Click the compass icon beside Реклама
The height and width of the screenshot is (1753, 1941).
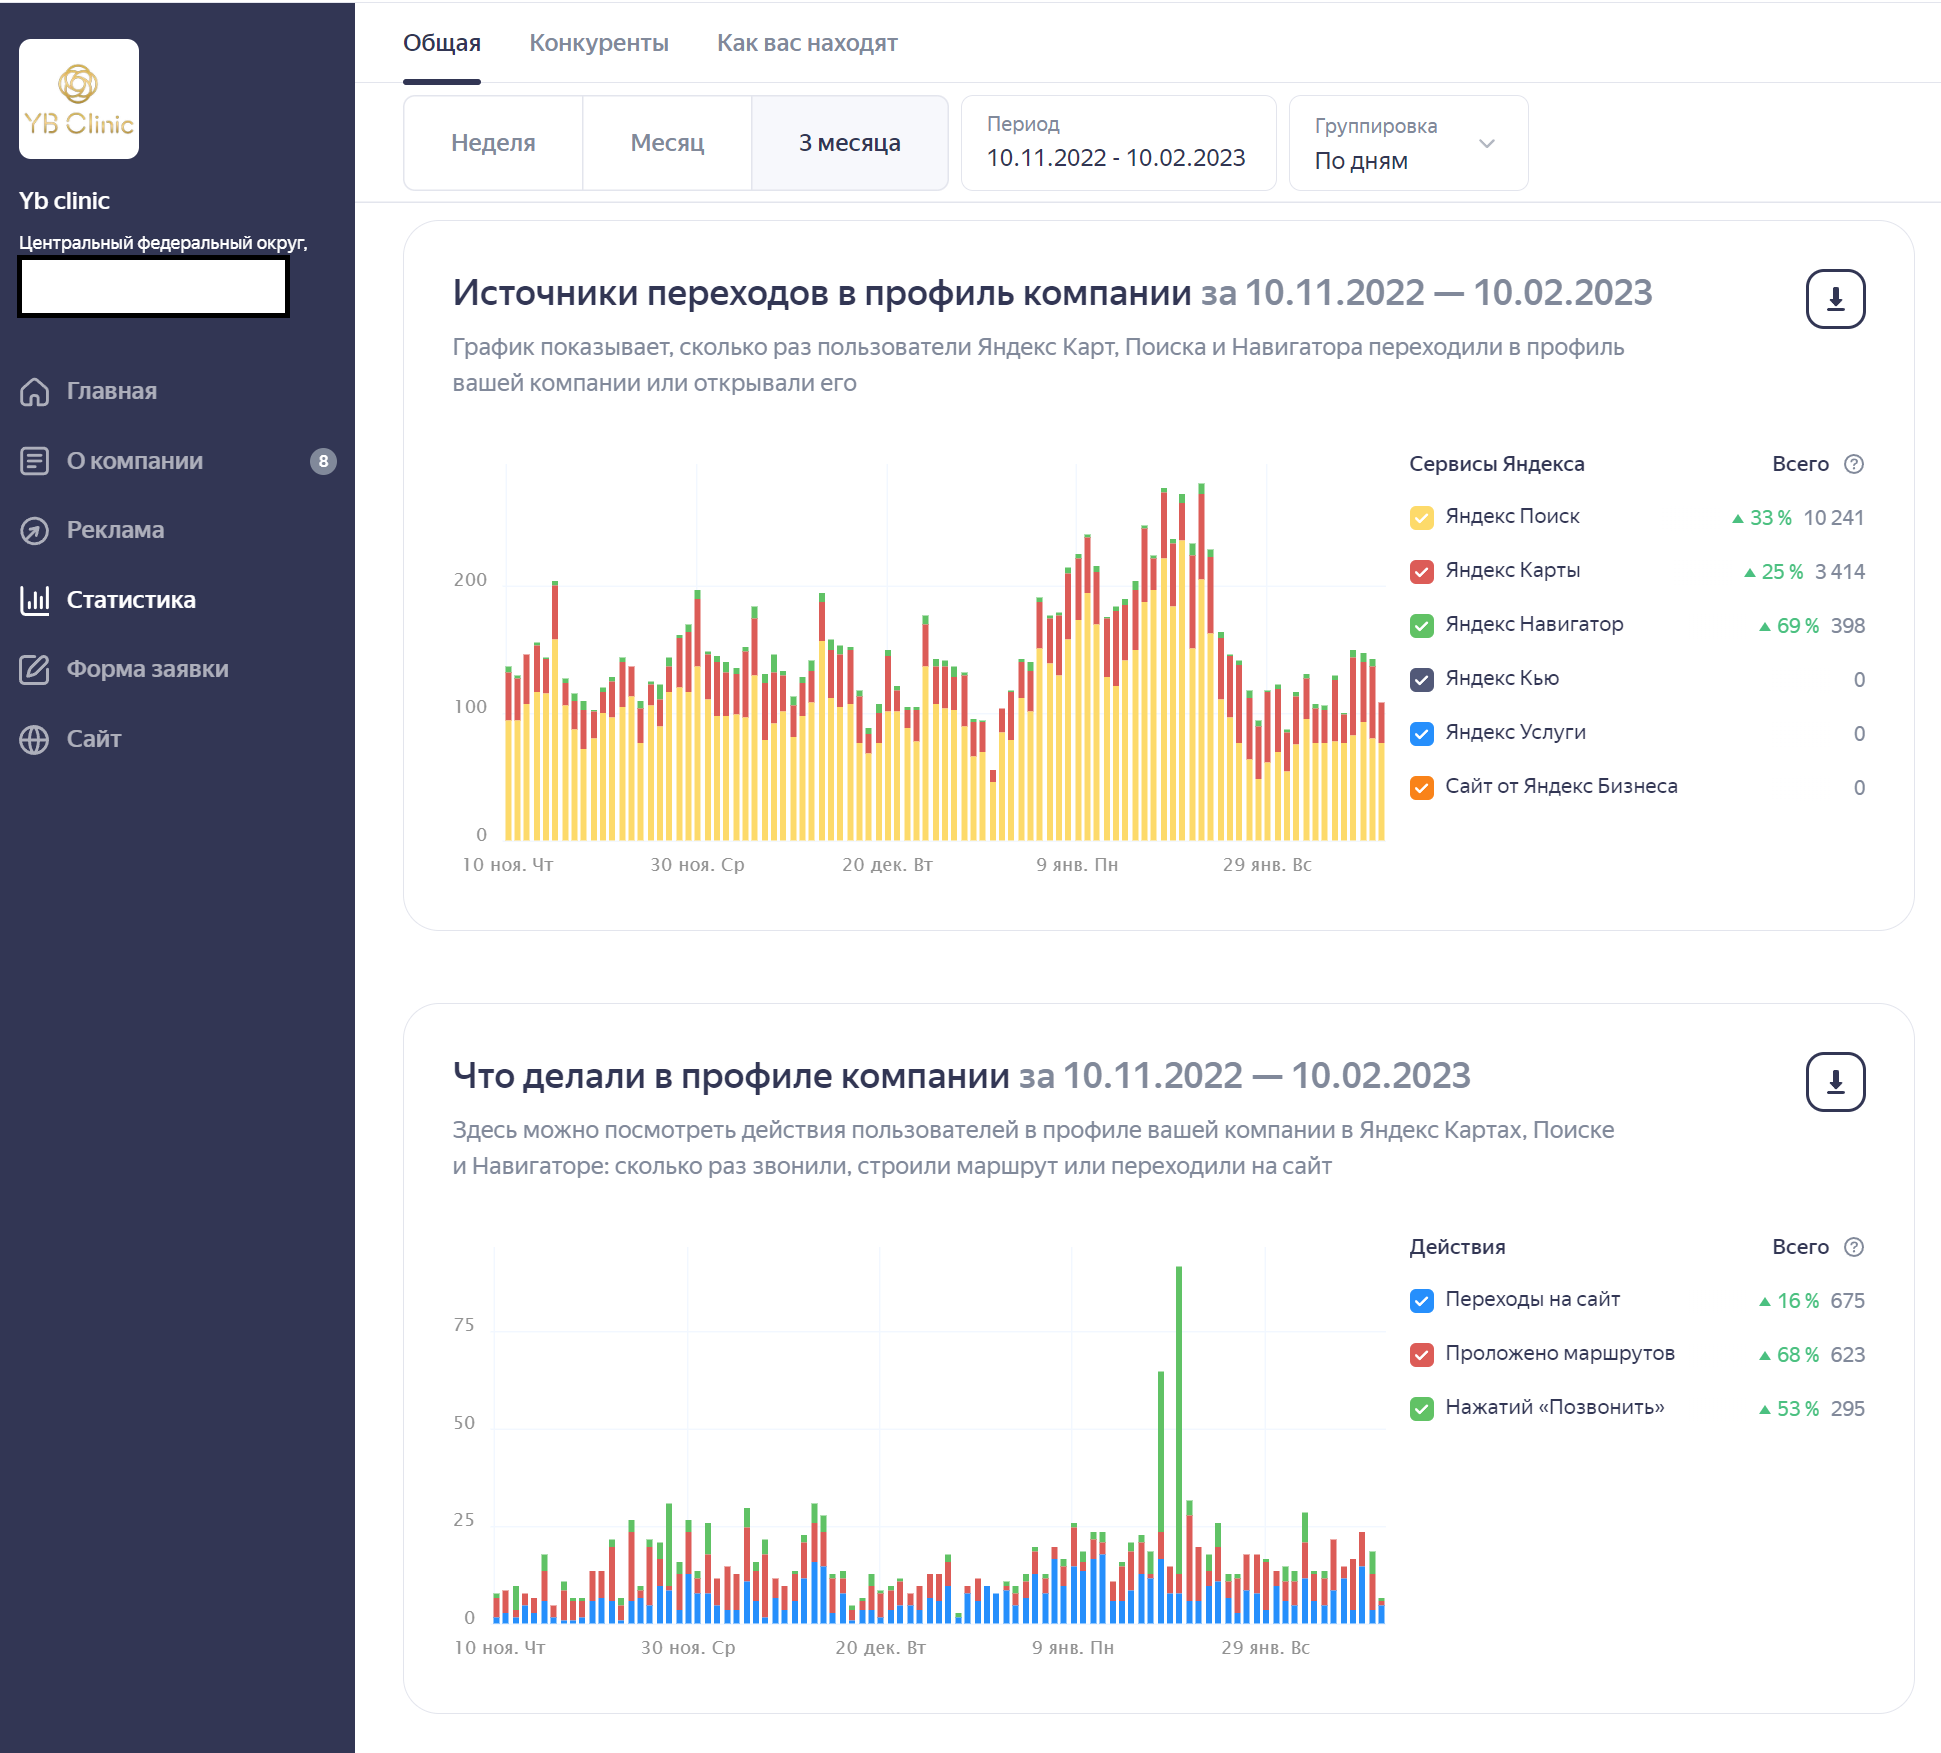pyautogui.click(x=34, y=530)
